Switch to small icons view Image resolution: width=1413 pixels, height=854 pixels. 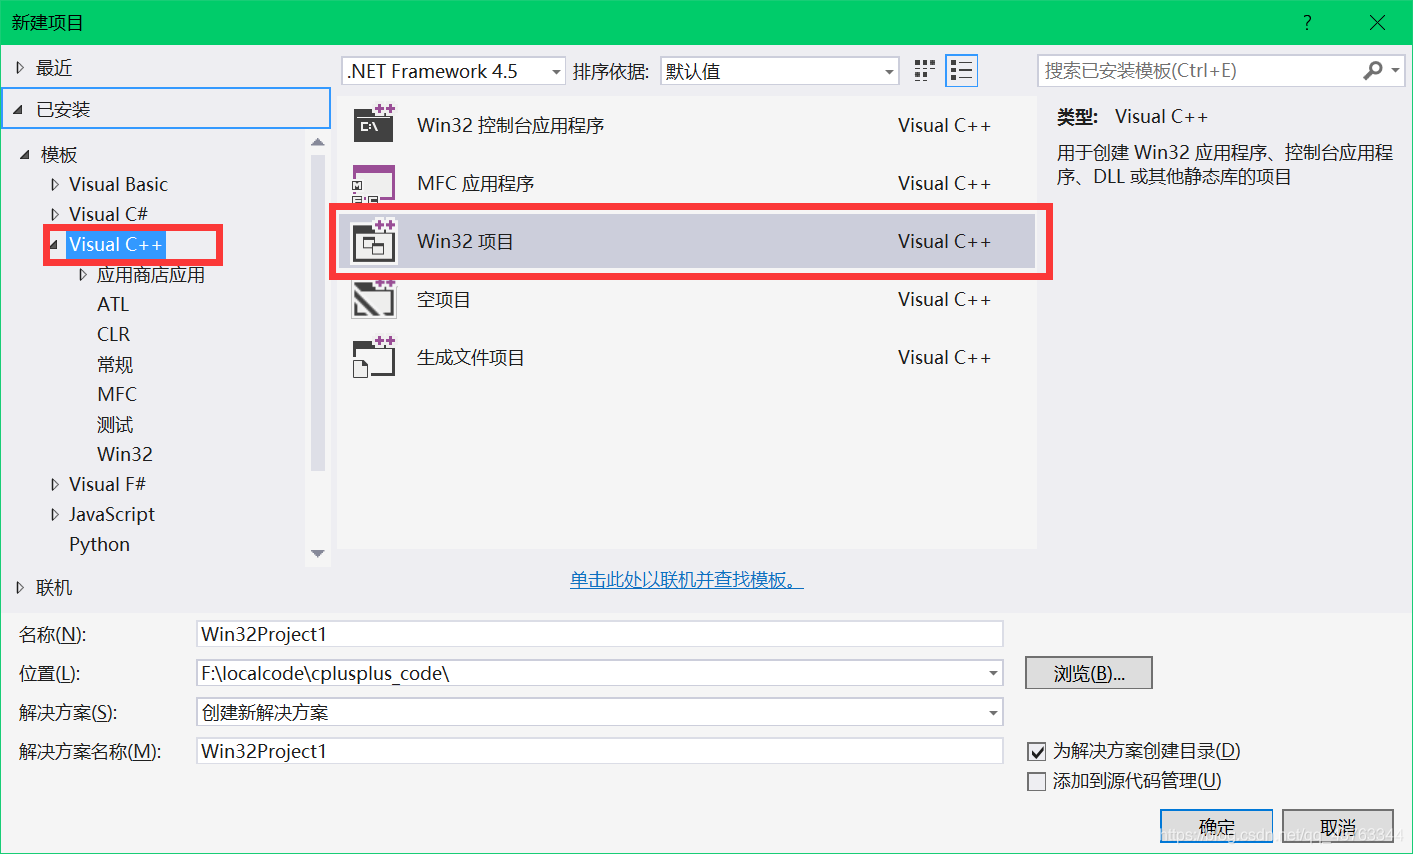[925, 70]
